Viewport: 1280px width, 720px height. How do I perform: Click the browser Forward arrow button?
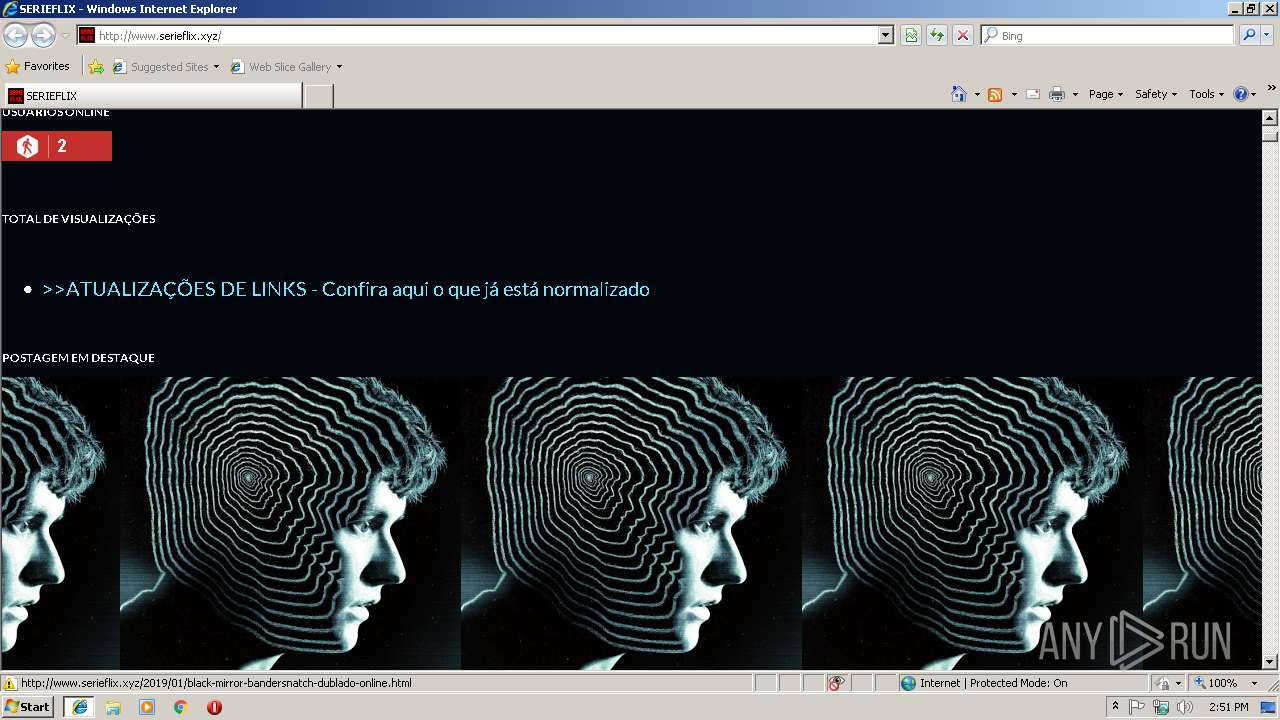click(x=43, y=35)
